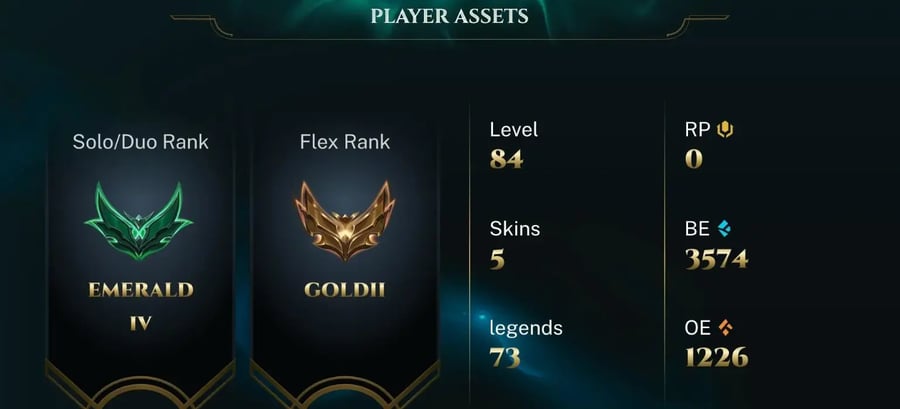
Task: Select the Solo/Duo Rank banner label
Action: click(141, 142)
